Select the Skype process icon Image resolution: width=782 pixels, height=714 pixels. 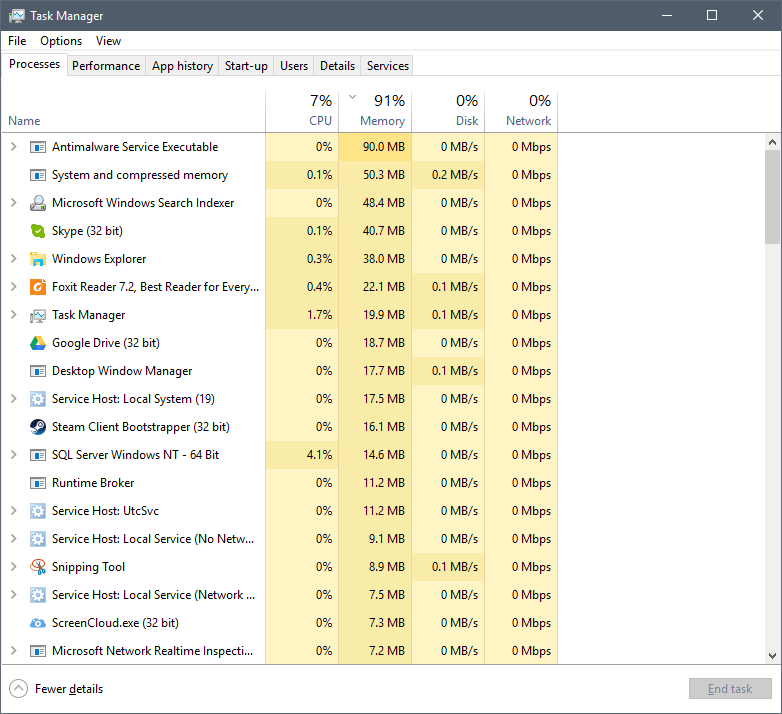38,231
